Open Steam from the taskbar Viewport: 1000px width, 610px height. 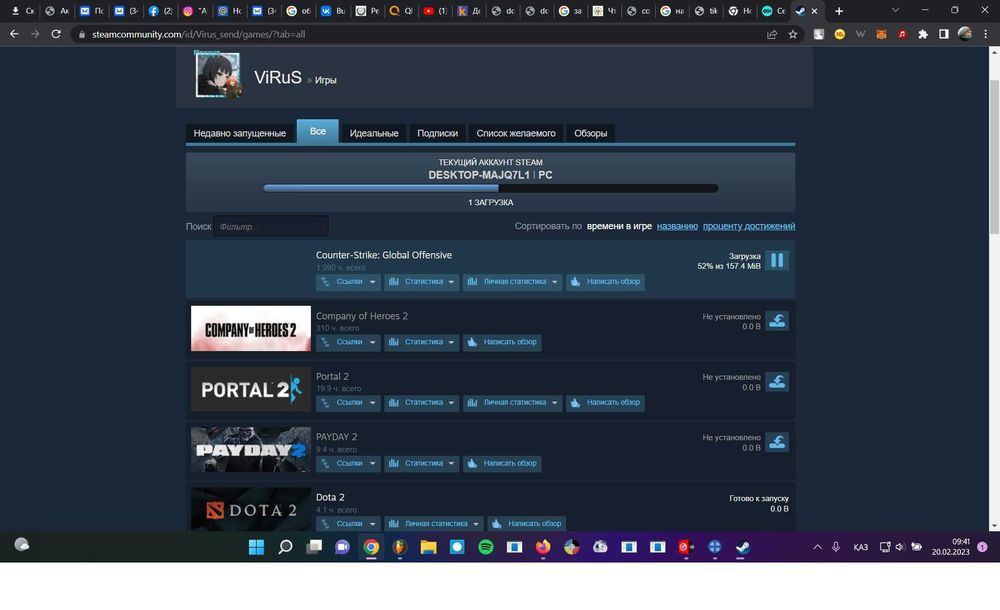743,547
